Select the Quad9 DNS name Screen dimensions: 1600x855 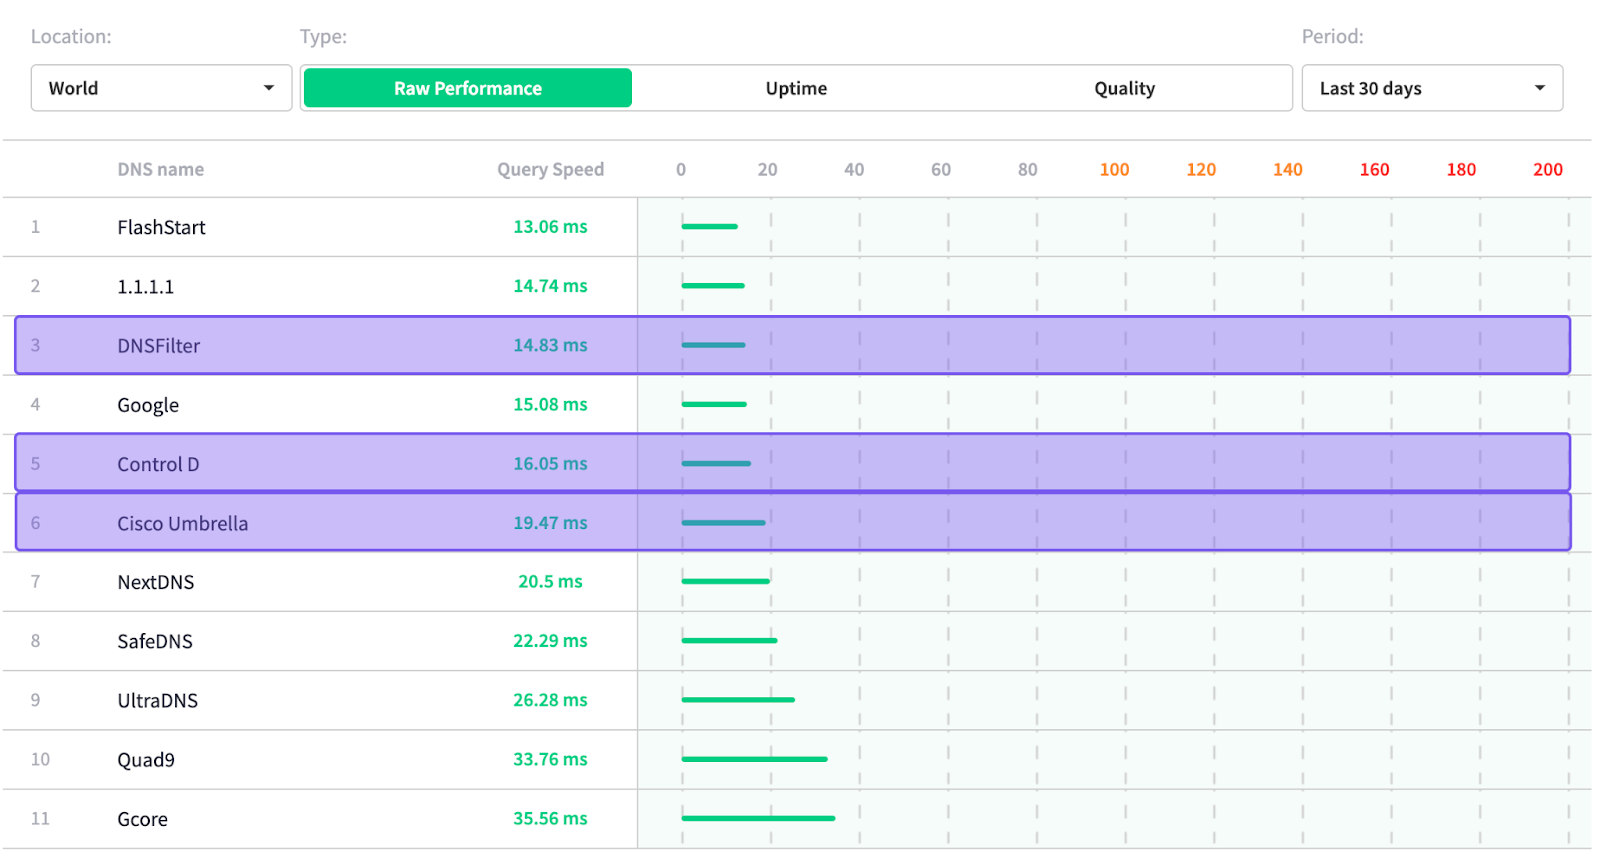pyautogui.click(x=146, y=760)
